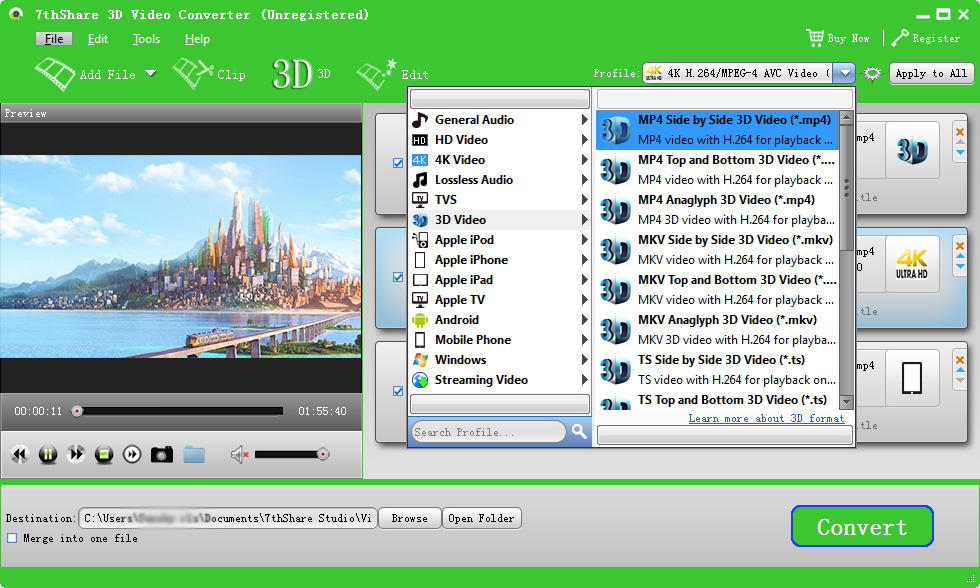Click the Destination path field
980x588 pixels.
point(228,518)
